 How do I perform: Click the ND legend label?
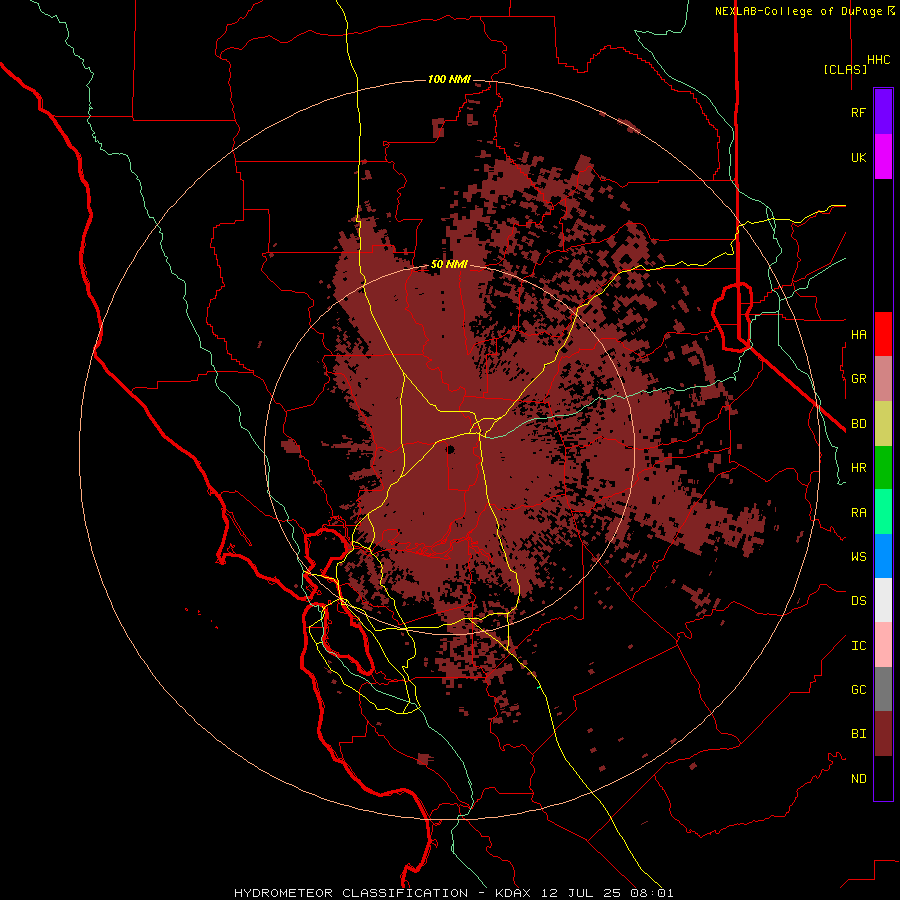858,779
